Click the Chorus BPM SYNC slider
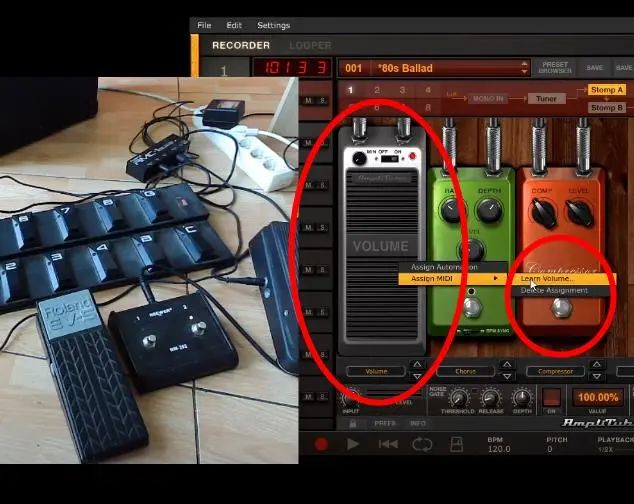634x504 pixels. pos(471,331)
